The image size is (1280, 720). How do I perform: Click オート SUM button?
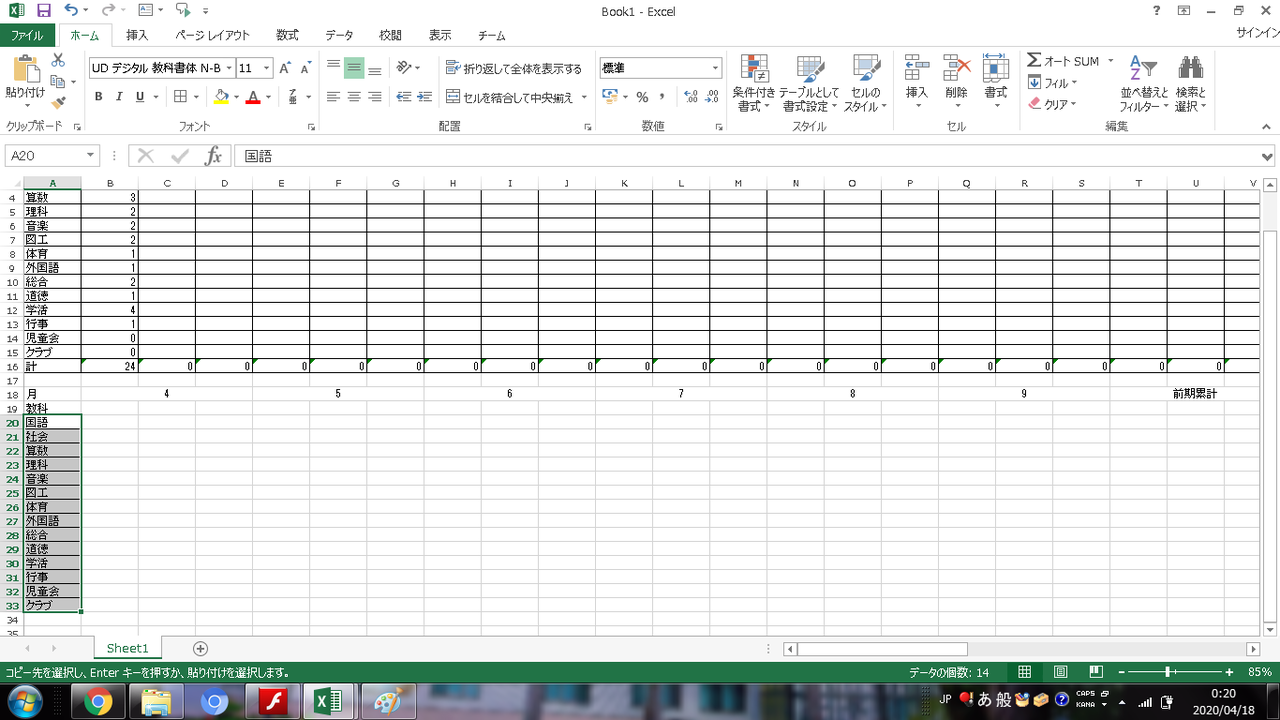point(1063,61)
